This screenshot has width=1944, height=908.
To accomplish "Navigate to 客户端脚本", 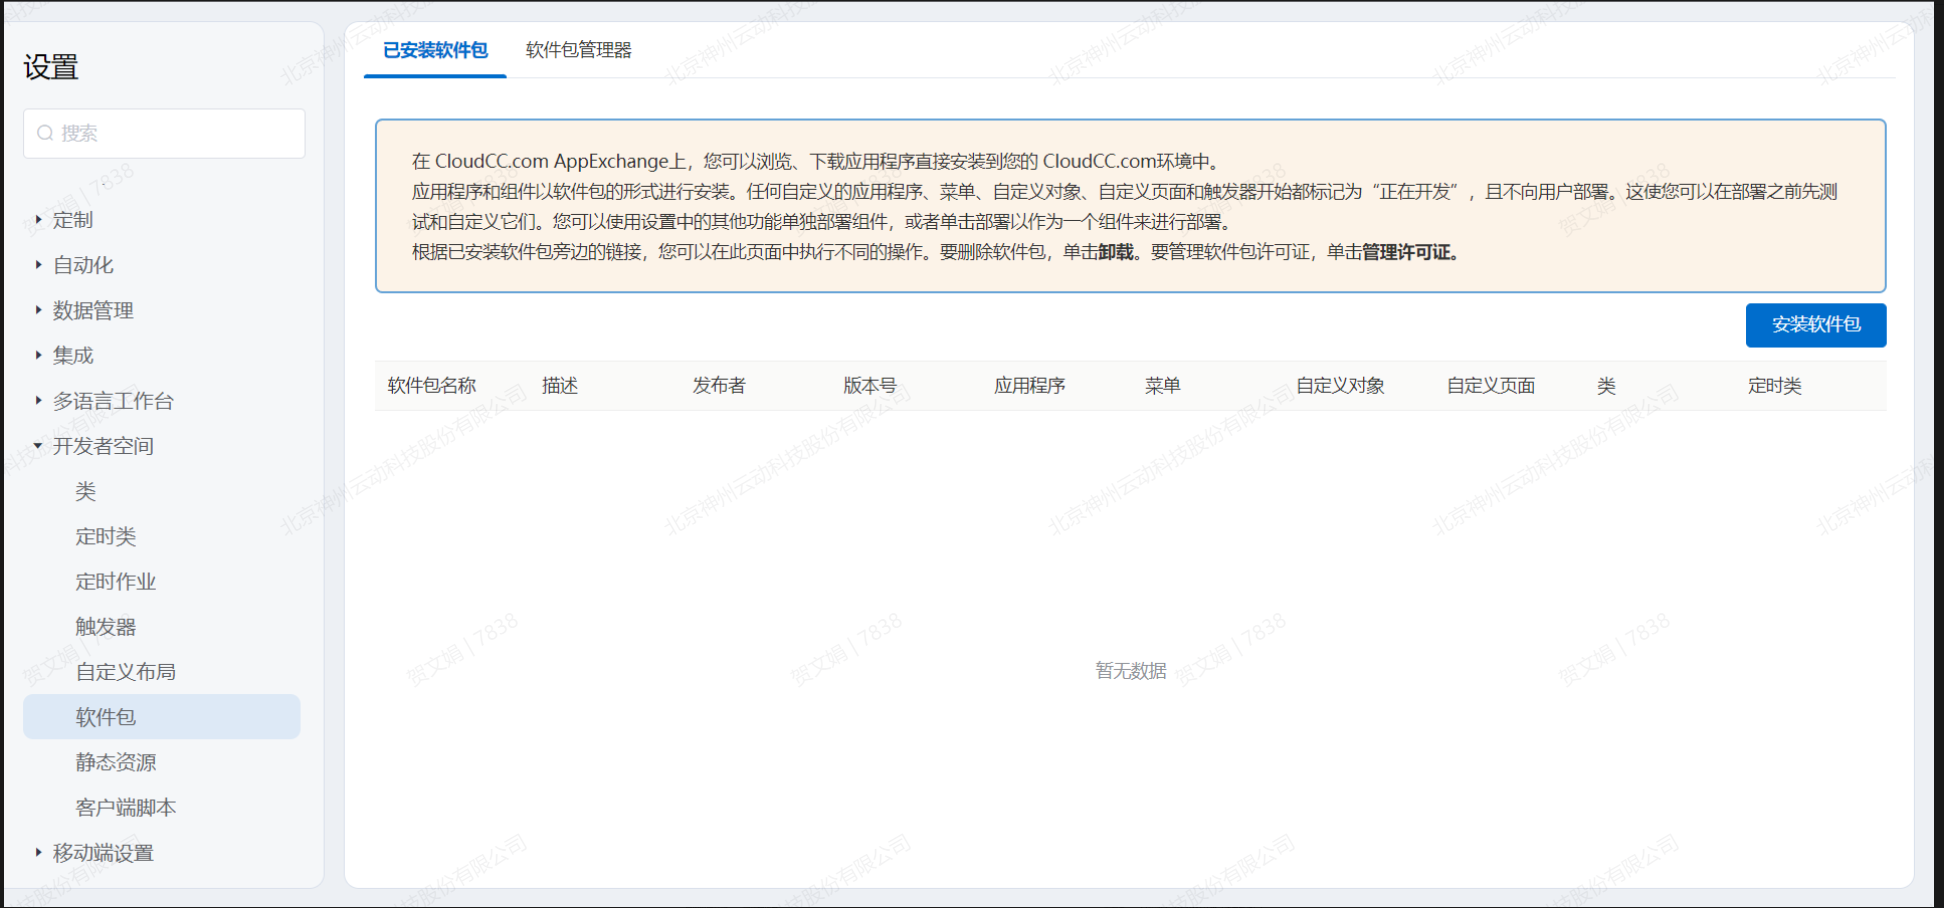I will pyautogui.click(x=125, y=807).
